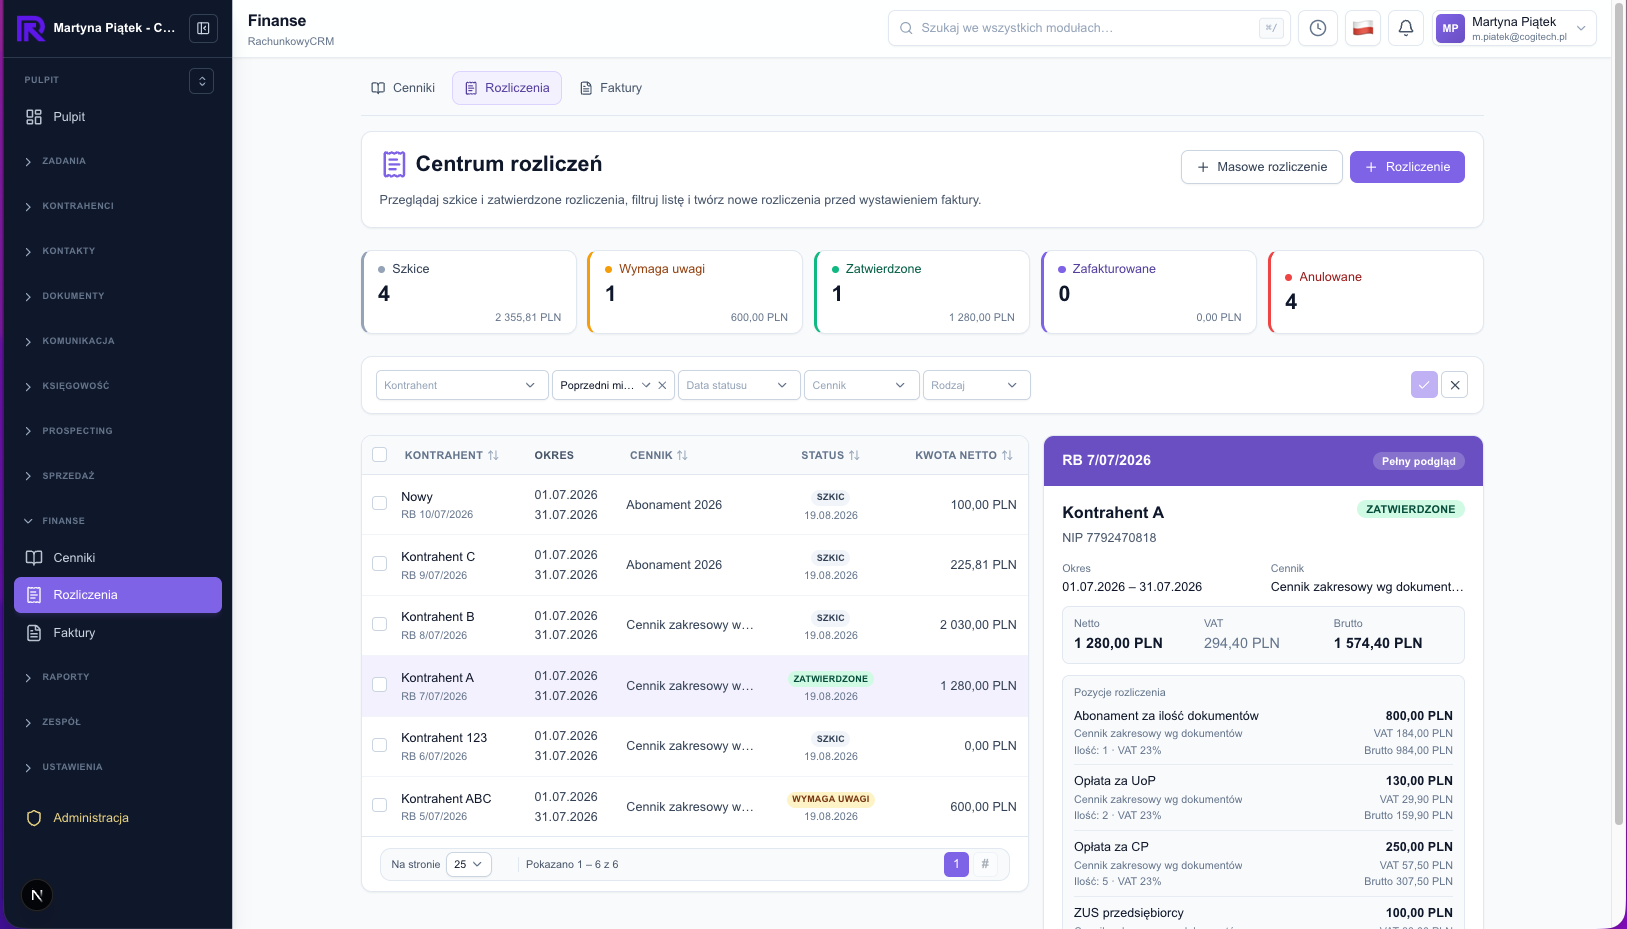Clear filters with the X icon
This screenshot has height=929, width=1627.
(1455, 385)
